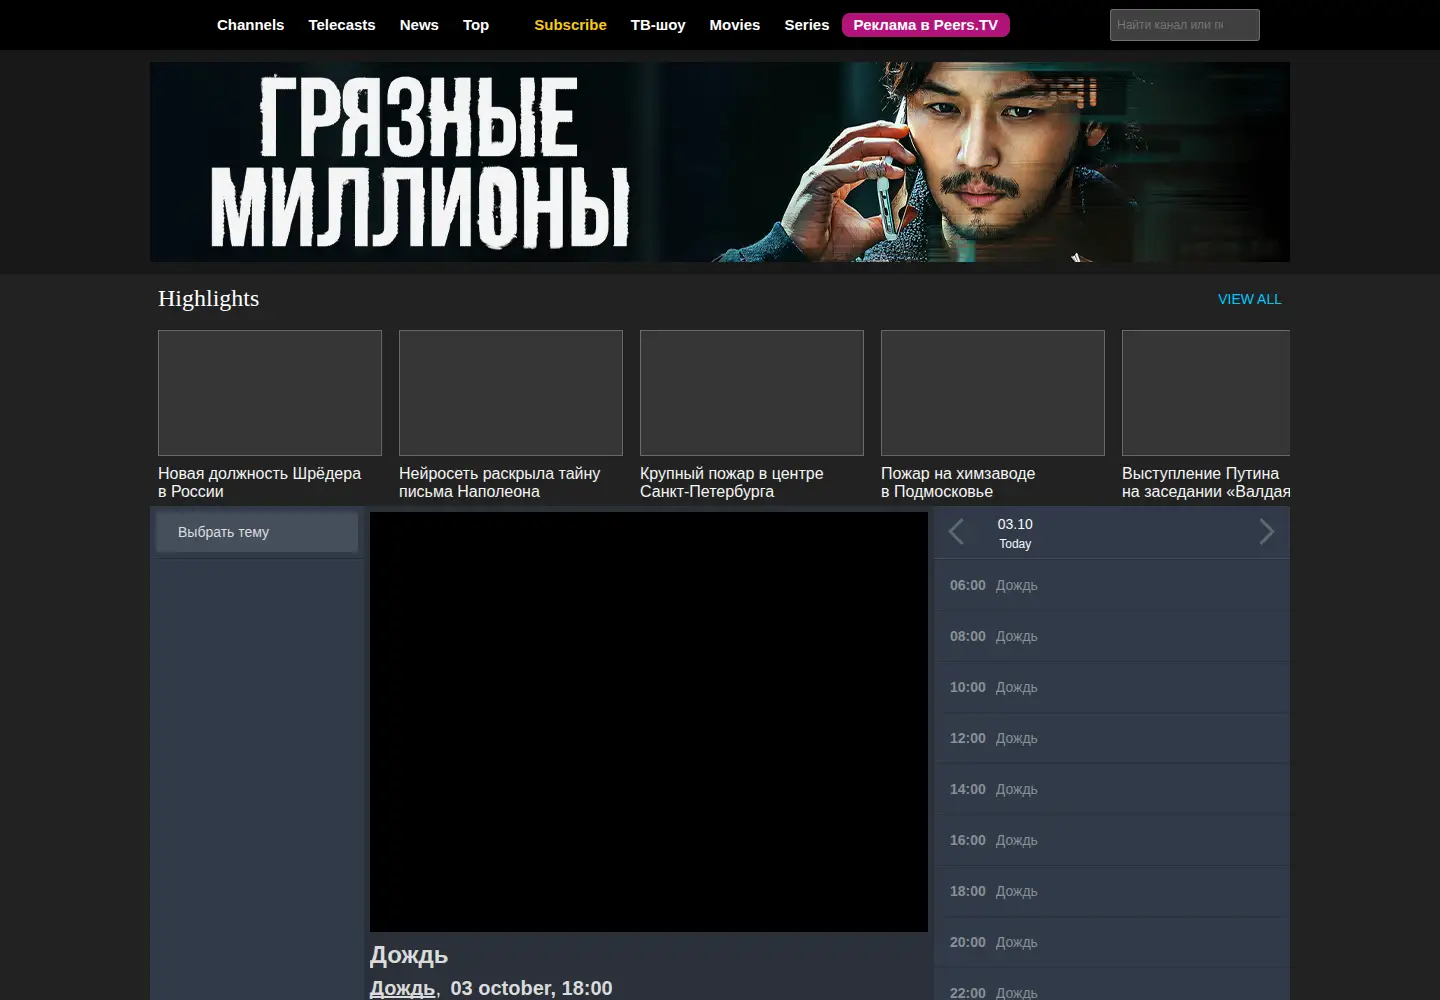Go to next day in schedule

click(1267, 532)
